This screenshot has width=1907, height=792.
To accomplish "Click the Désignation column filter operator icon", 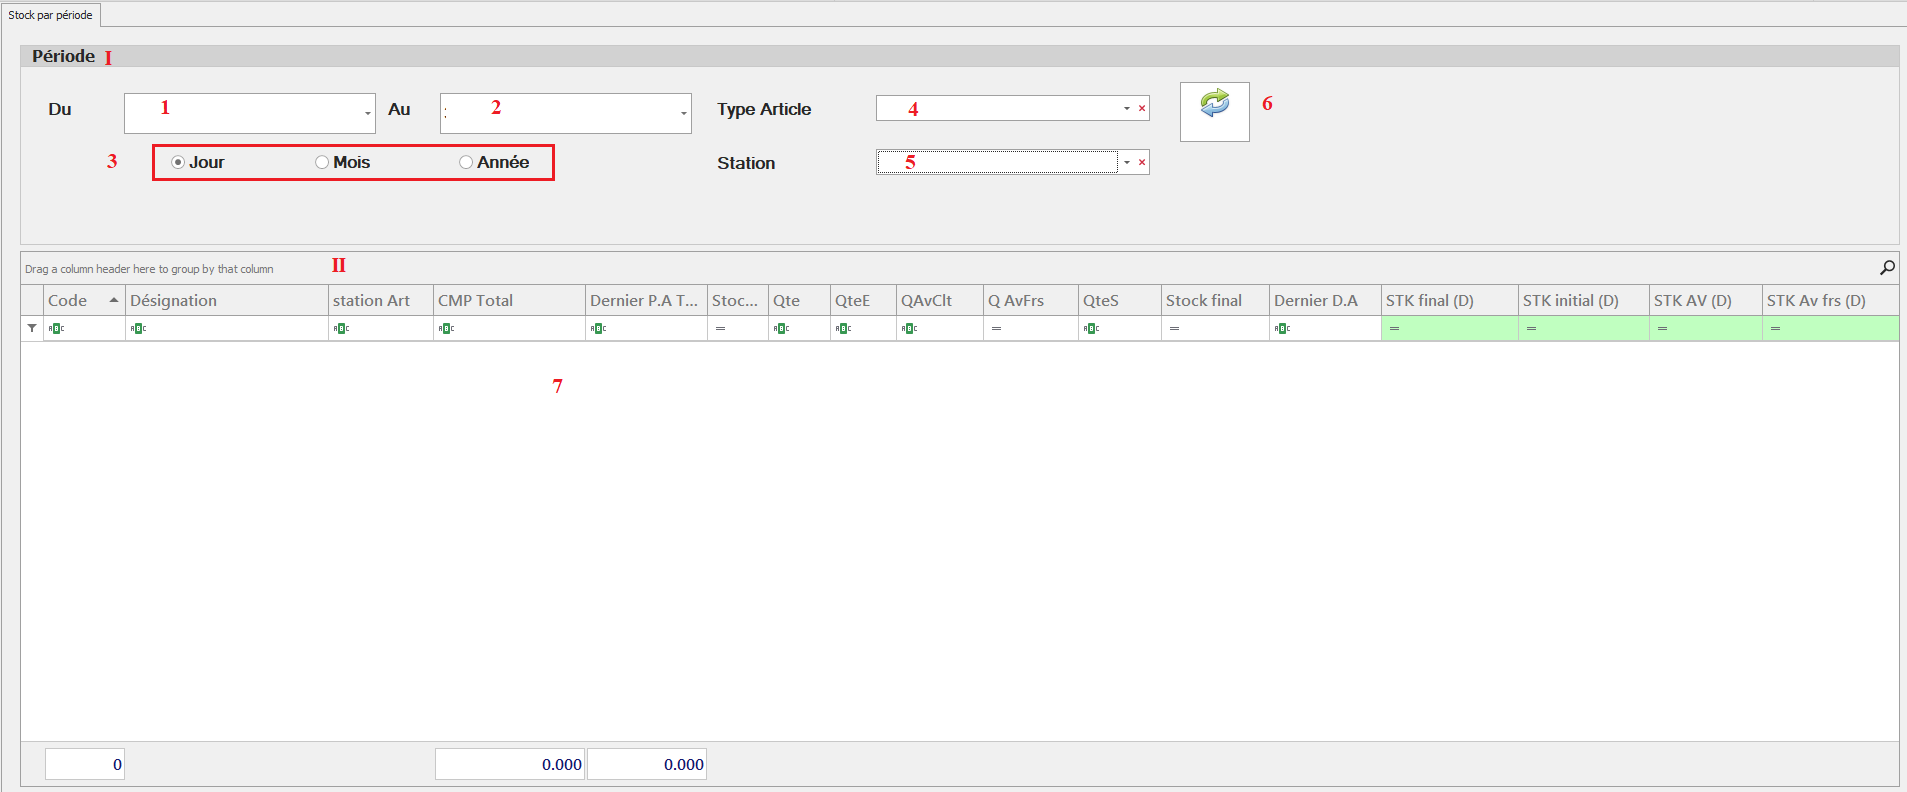I will point(138,329).
